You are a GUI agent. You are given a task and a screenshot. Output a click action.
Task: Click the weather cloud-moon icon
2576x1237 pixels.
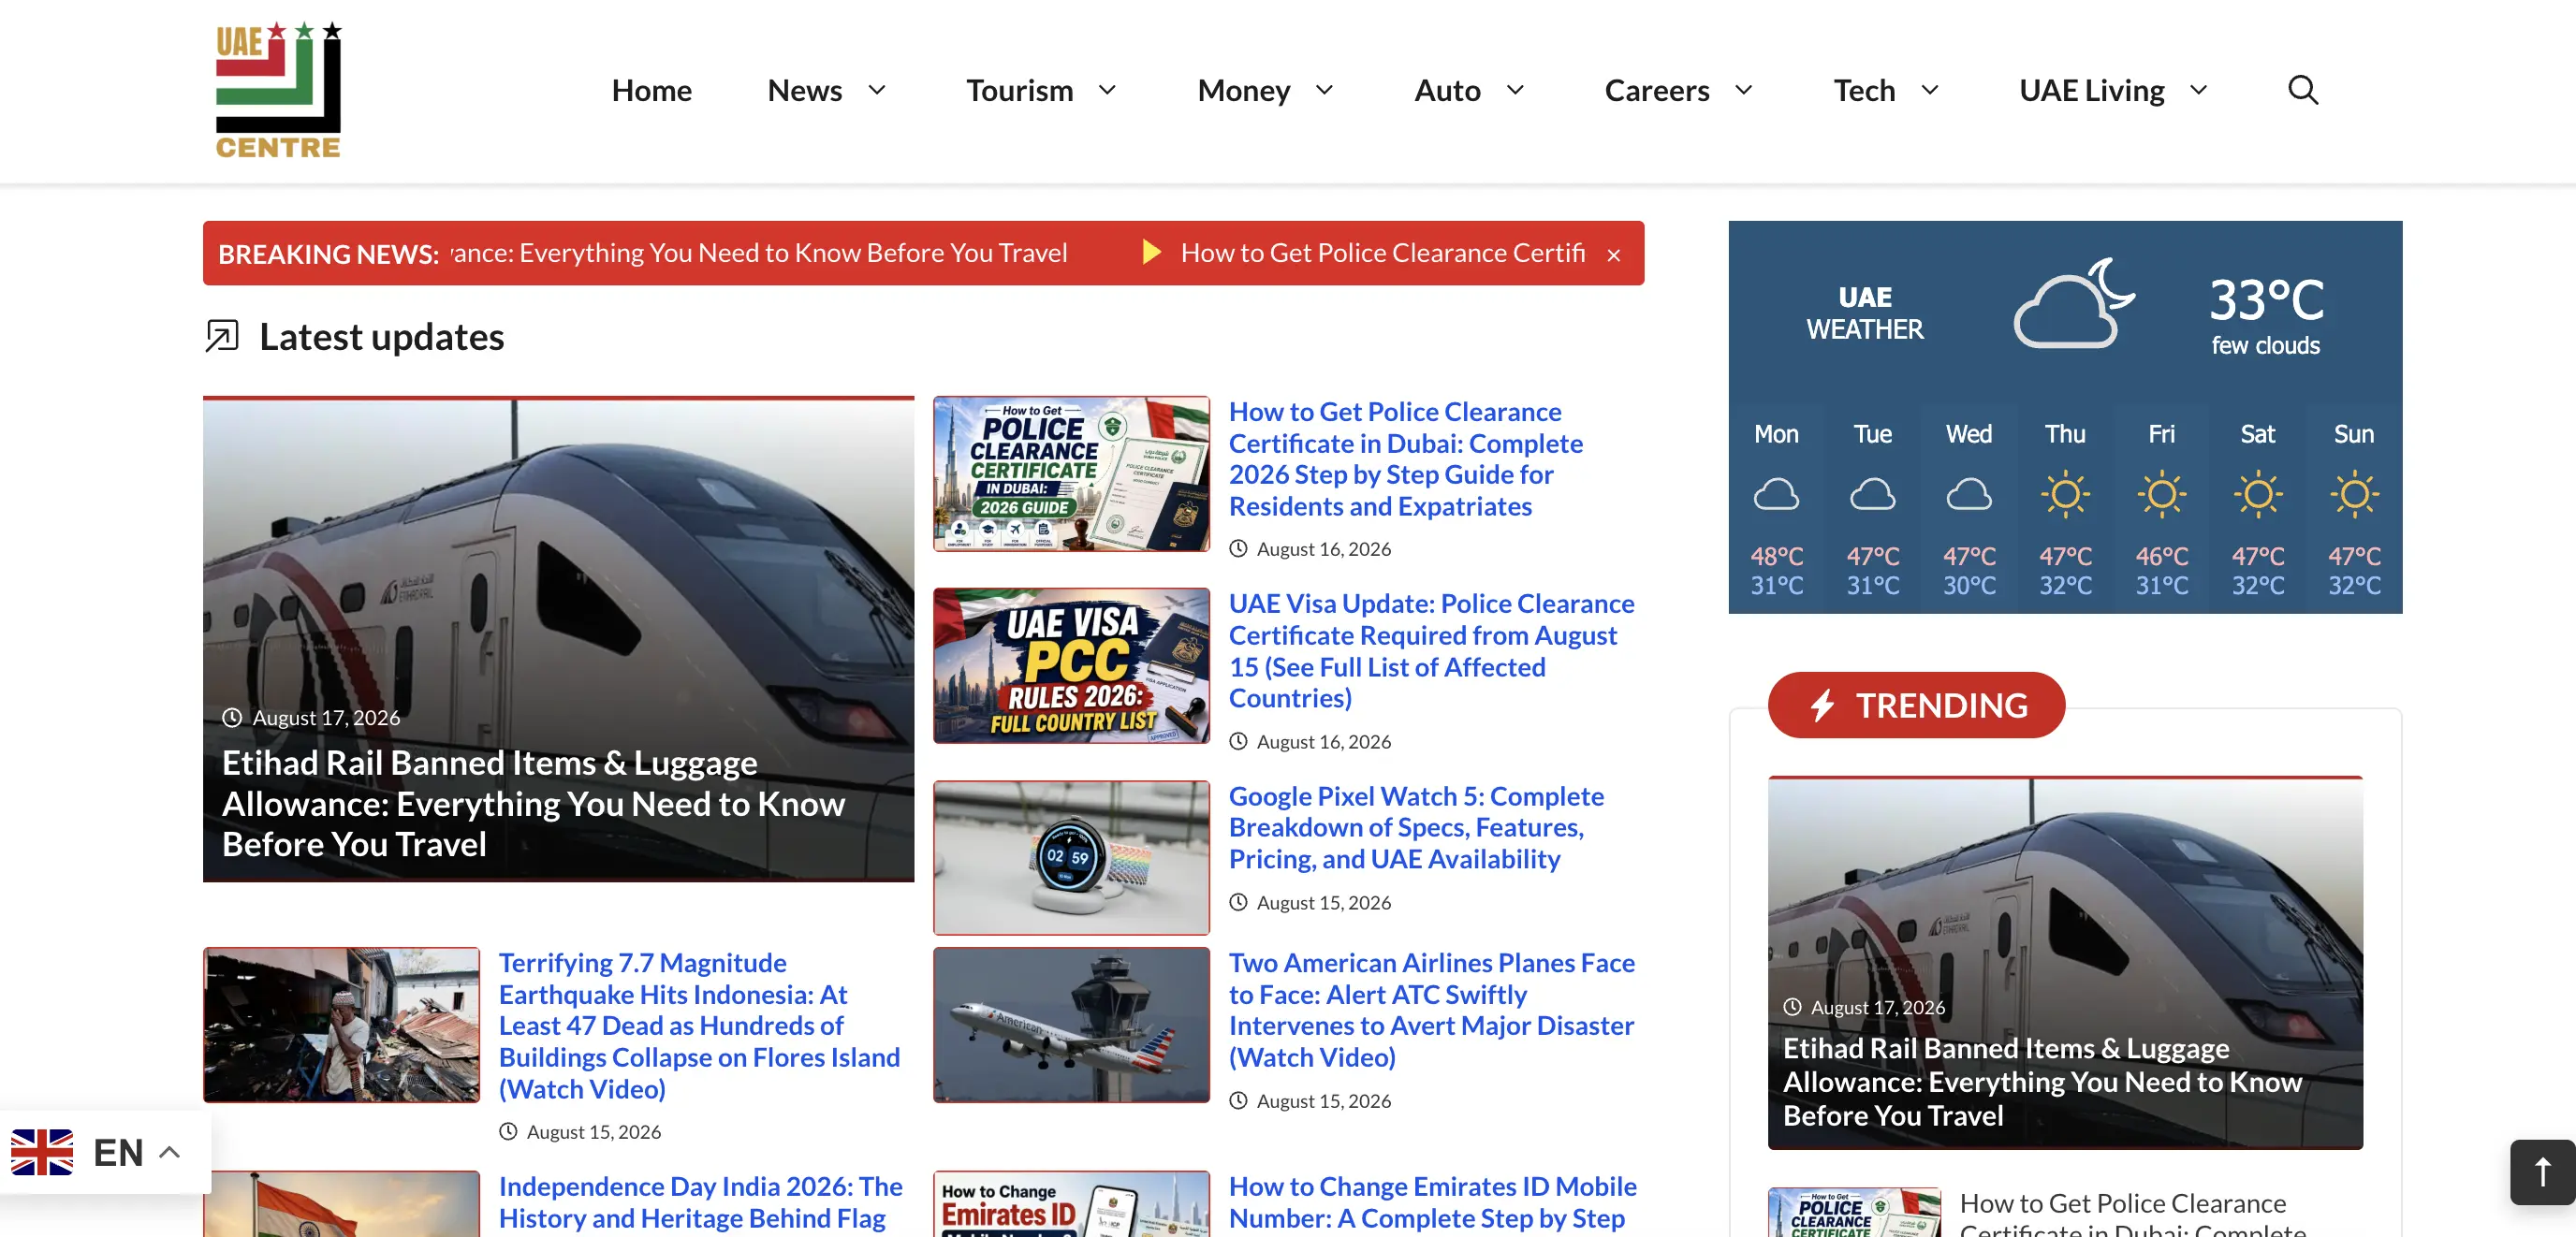coord(2073,304)
